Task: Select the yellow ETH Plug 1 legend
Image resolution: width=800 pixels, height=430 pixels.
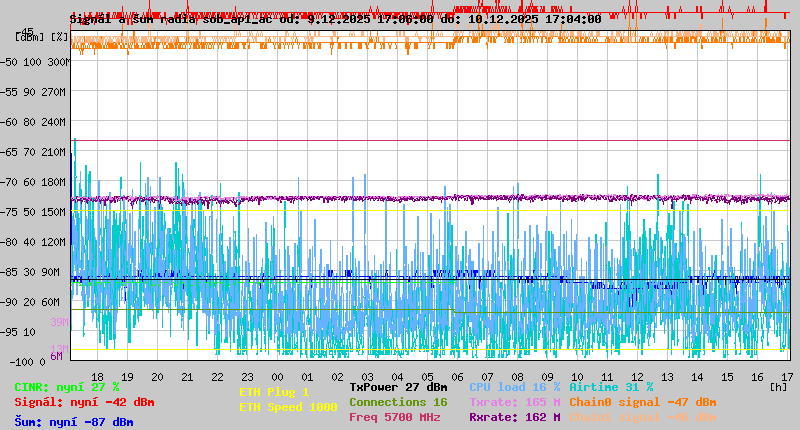Action: pyautogui.click(x=274, y=392)
